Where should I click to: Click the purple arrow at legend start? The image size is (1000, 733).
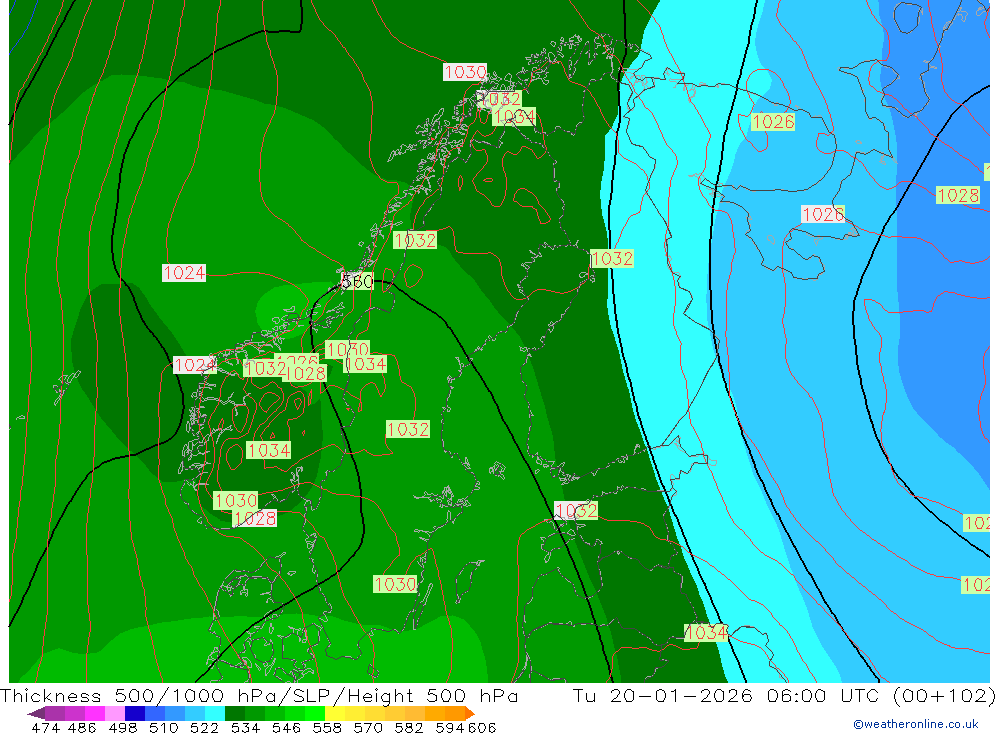(x=36, y=713)
